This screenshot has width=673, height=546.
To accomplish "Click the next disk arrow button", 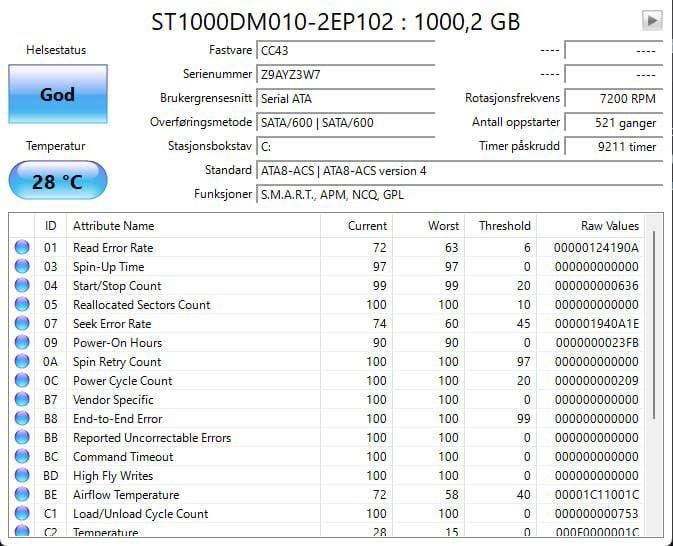I will [x=652, y=20].
